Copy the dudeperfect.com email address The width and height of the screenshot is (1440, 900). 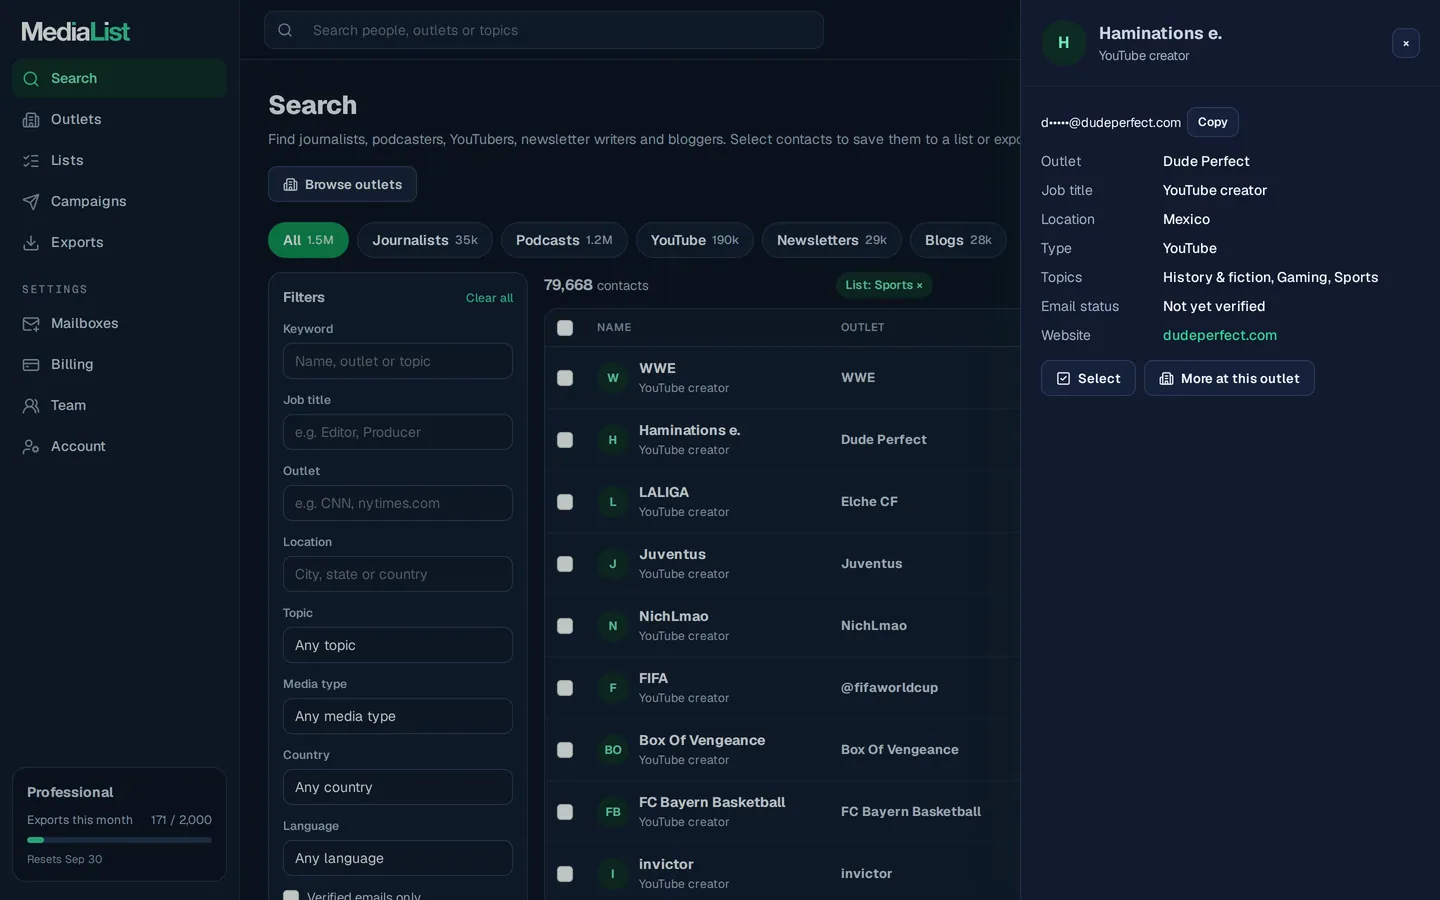click(x=1213, y=122)
